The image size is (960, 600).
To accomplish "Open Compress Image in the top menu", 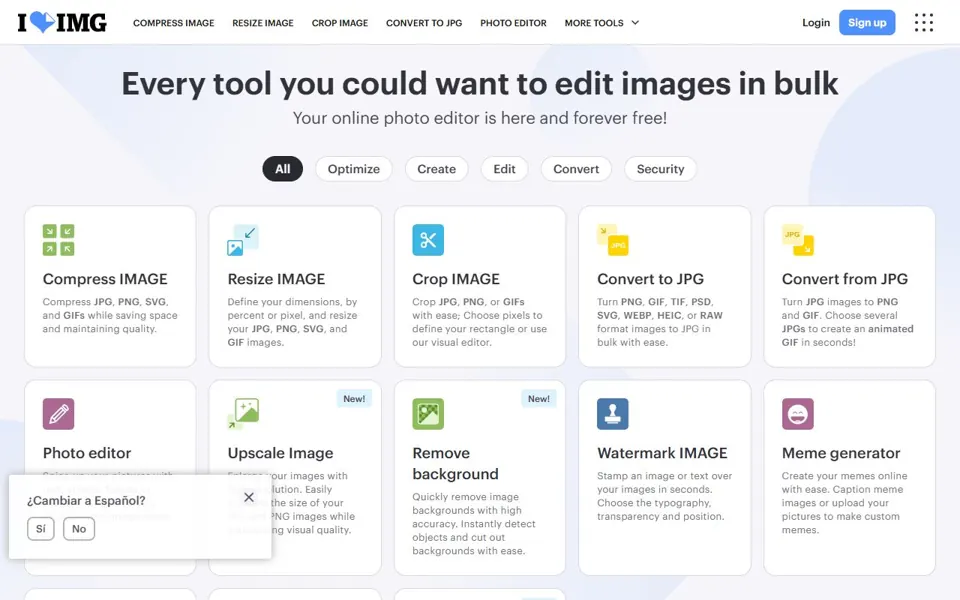I will pyautogui.click(x=173, y=23).
